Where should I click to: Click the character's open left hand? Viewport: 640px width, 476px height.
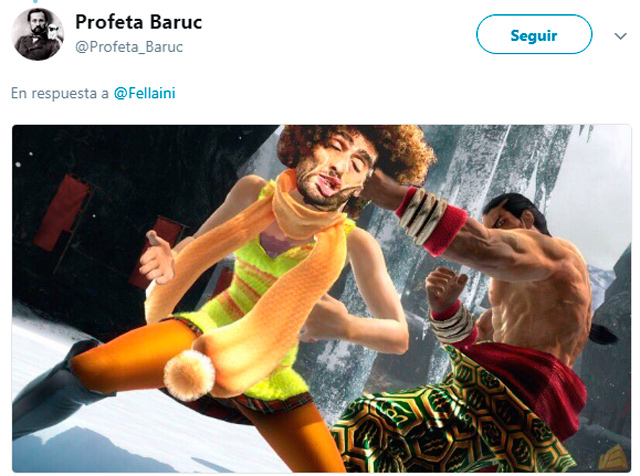158,258
